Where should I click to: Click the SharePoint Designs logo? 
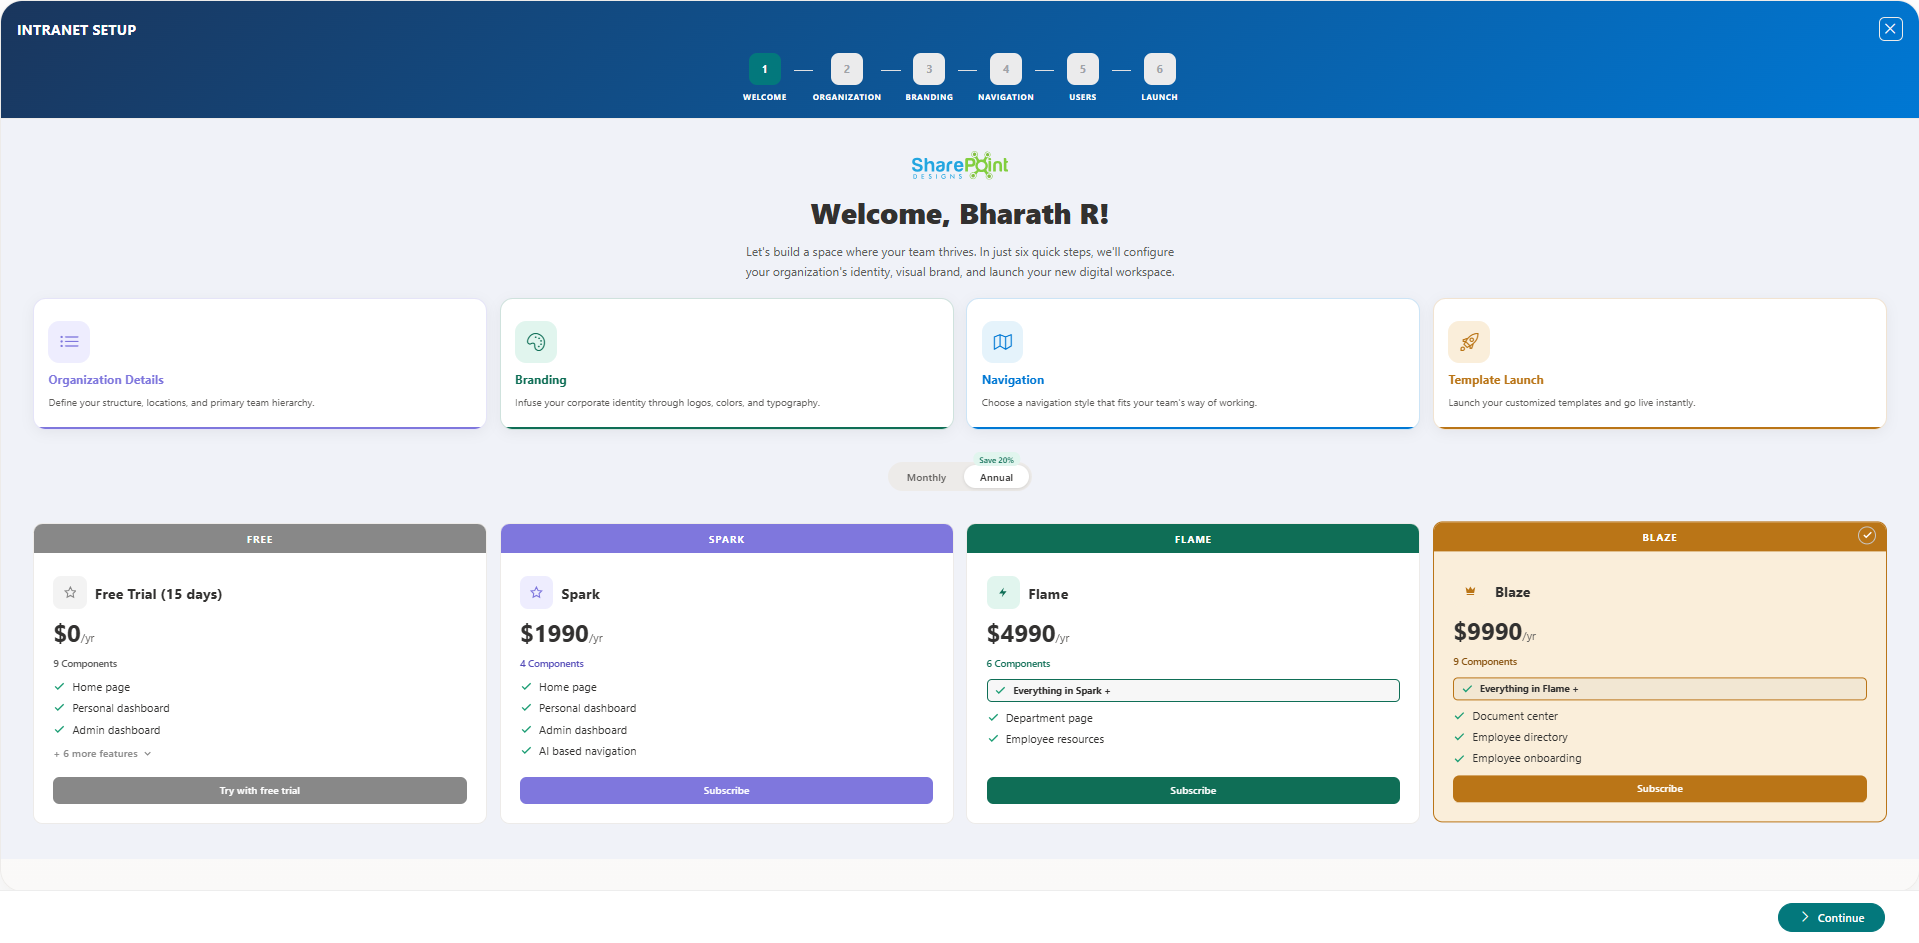(x=960, y=166)
